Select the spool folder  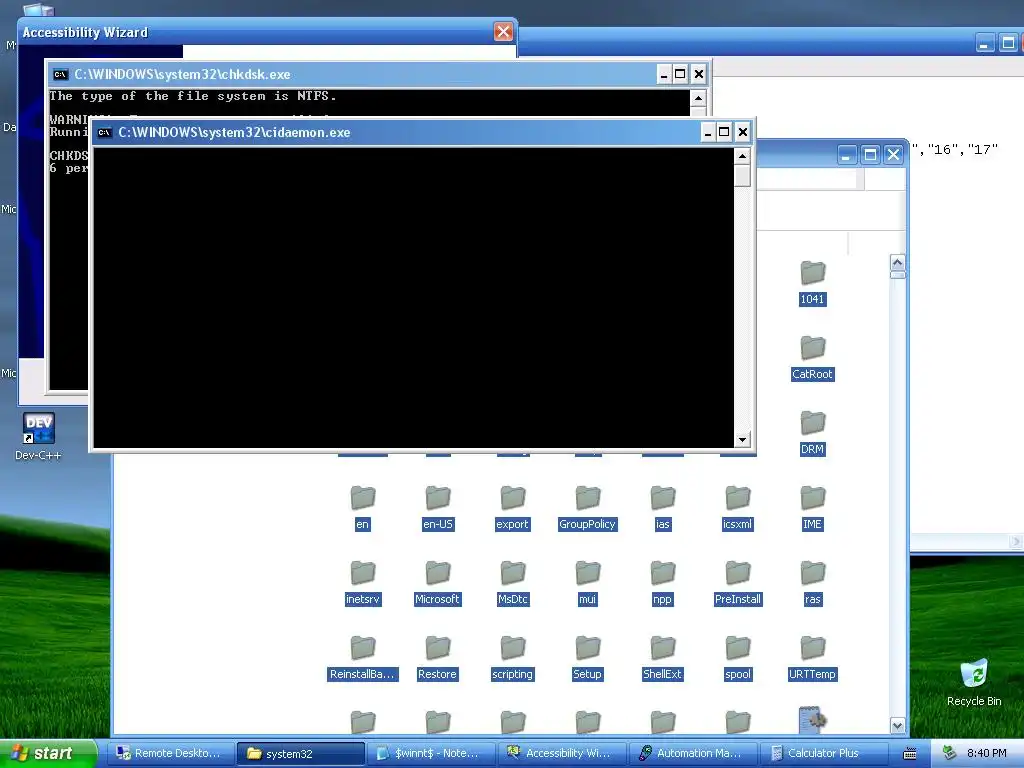coord(737,659)
